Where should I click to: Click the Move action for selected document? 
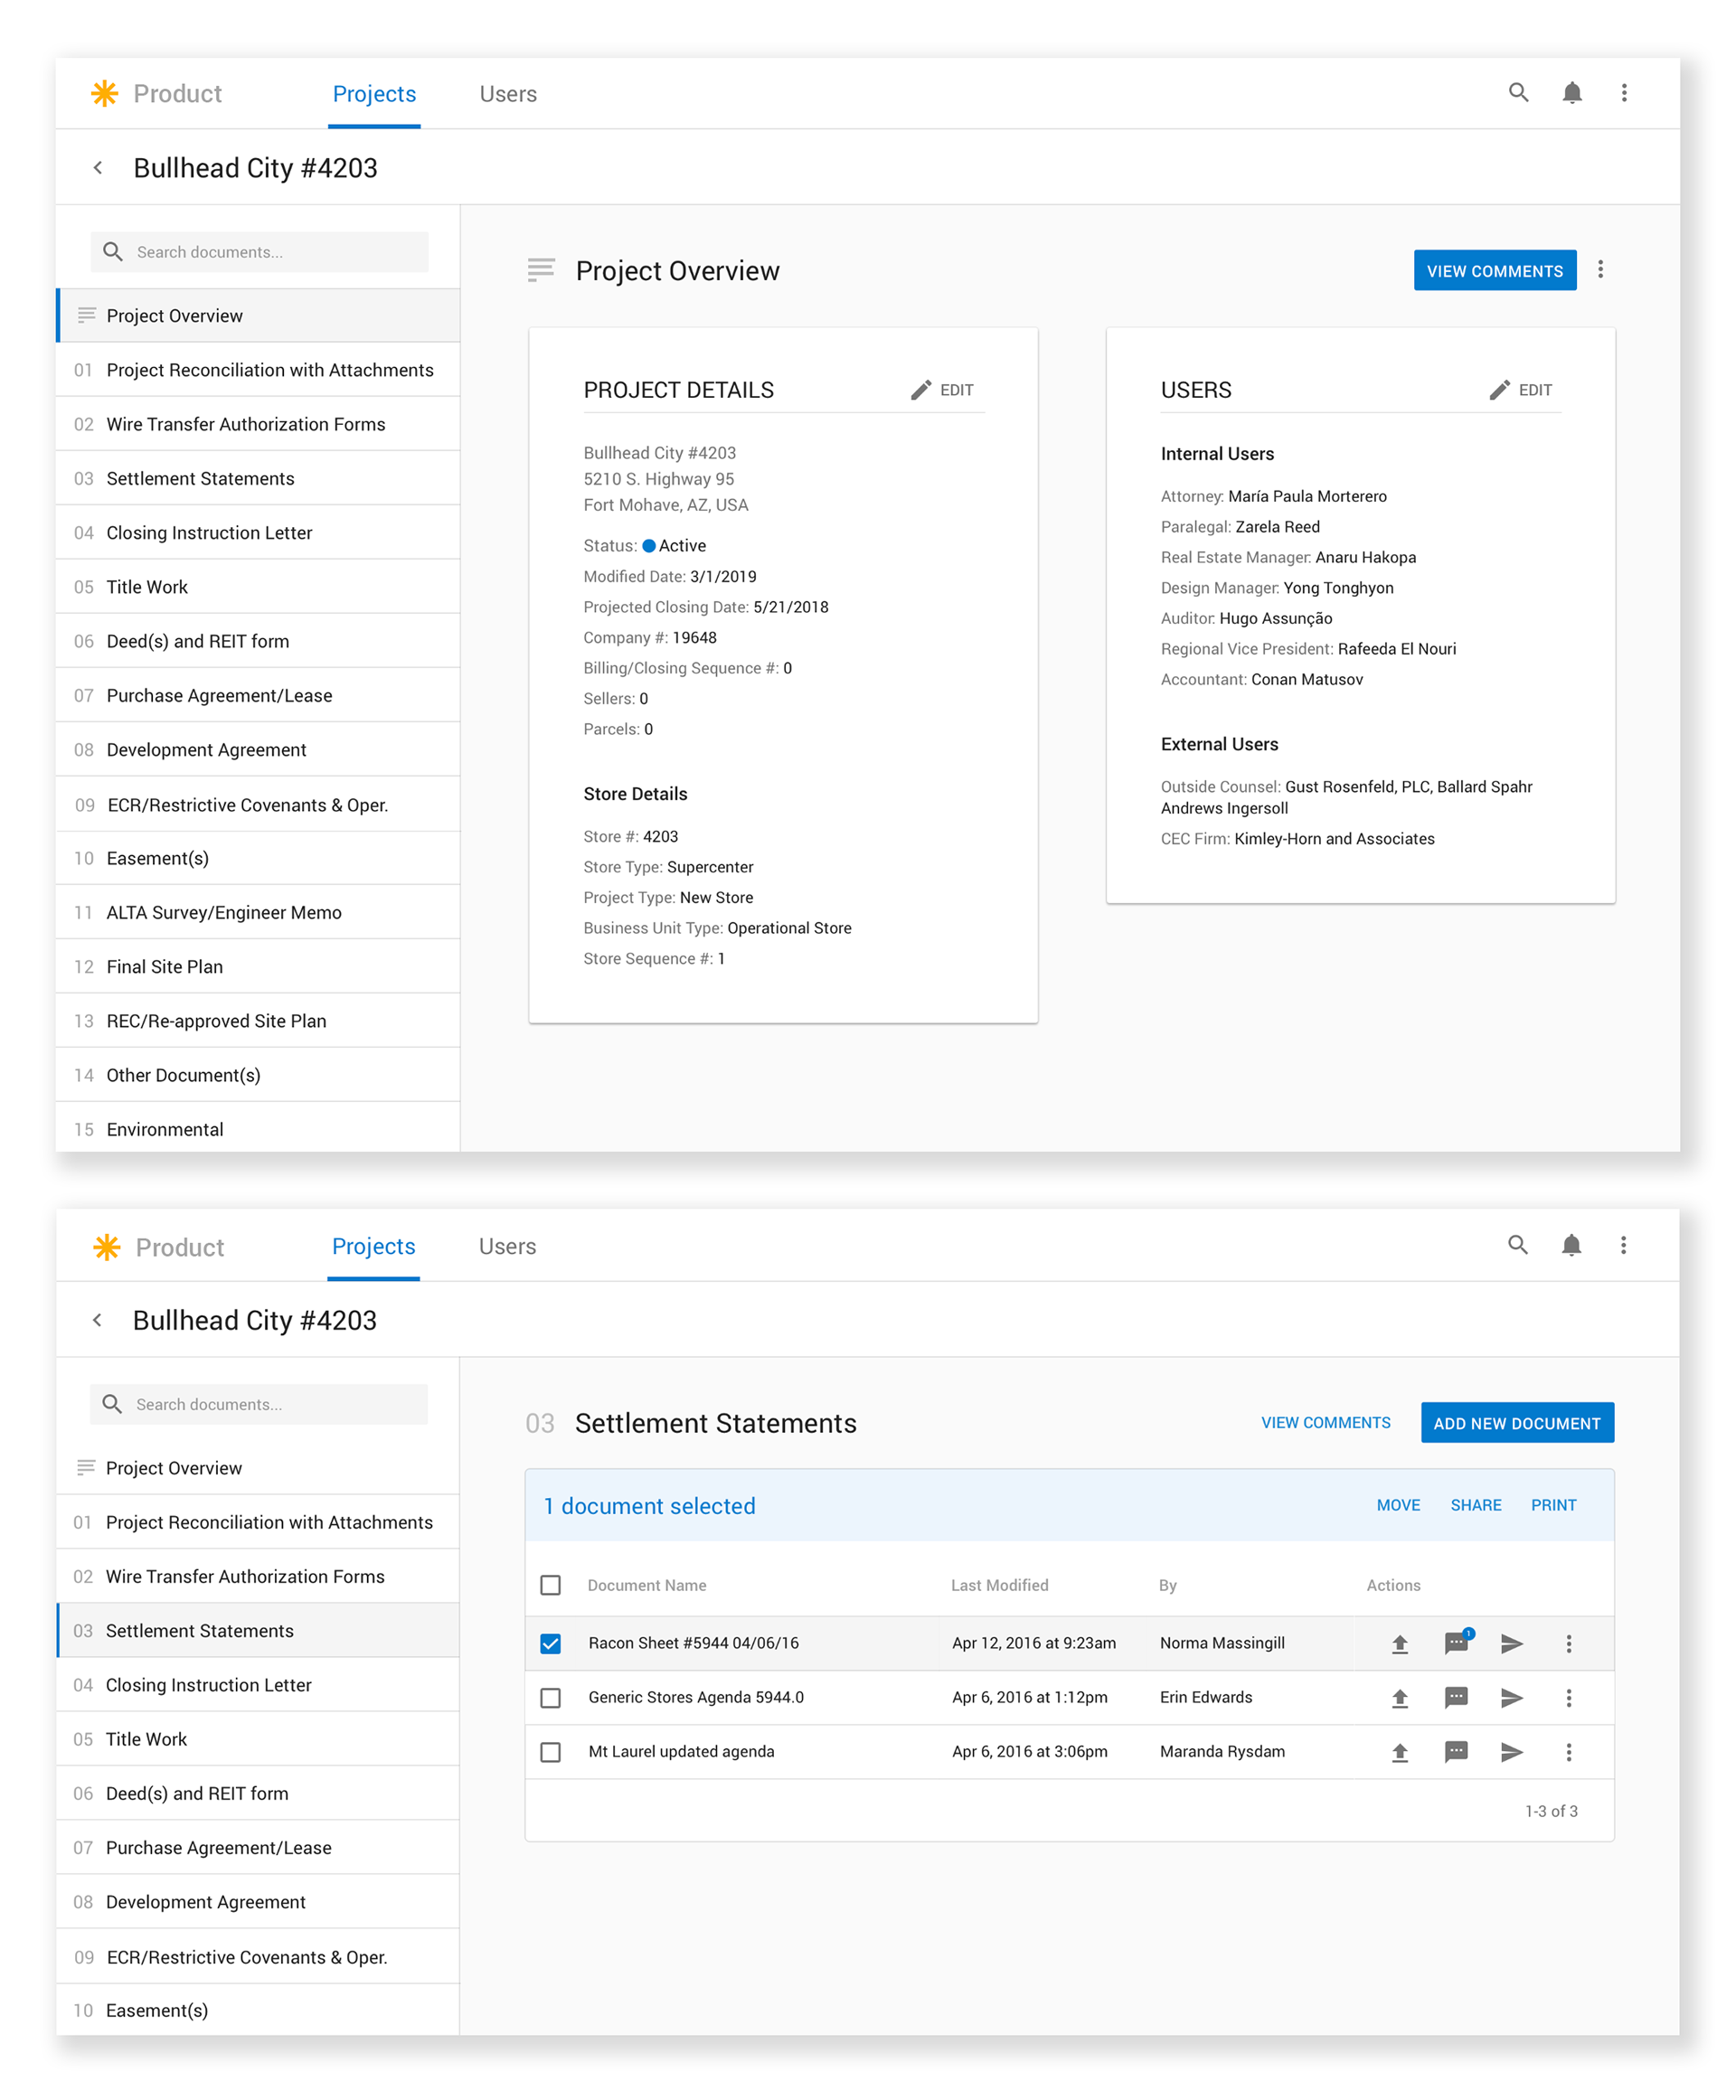1398,1505
